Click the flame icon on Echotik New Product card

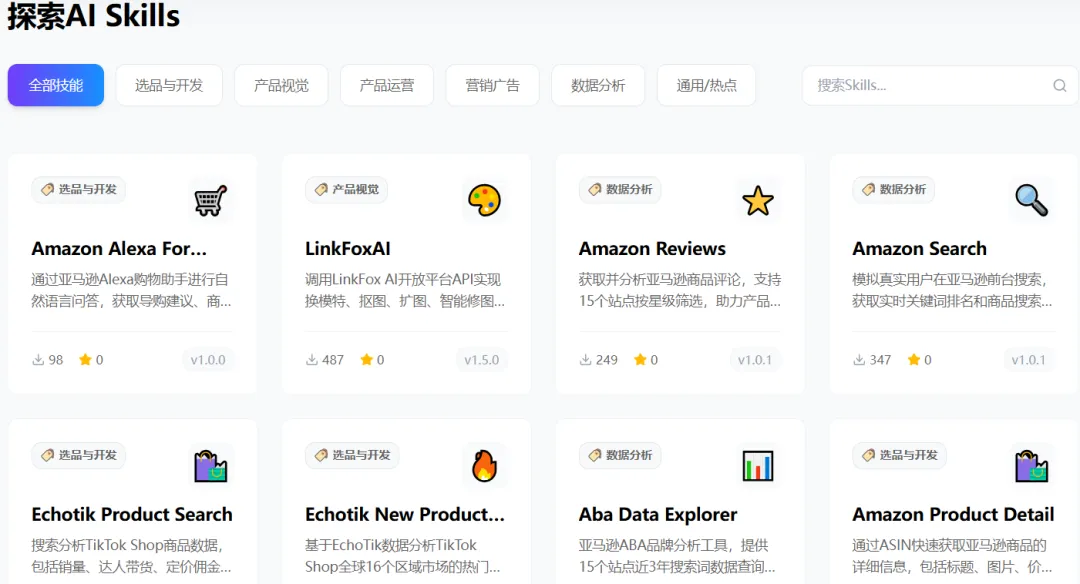point(484,466)
